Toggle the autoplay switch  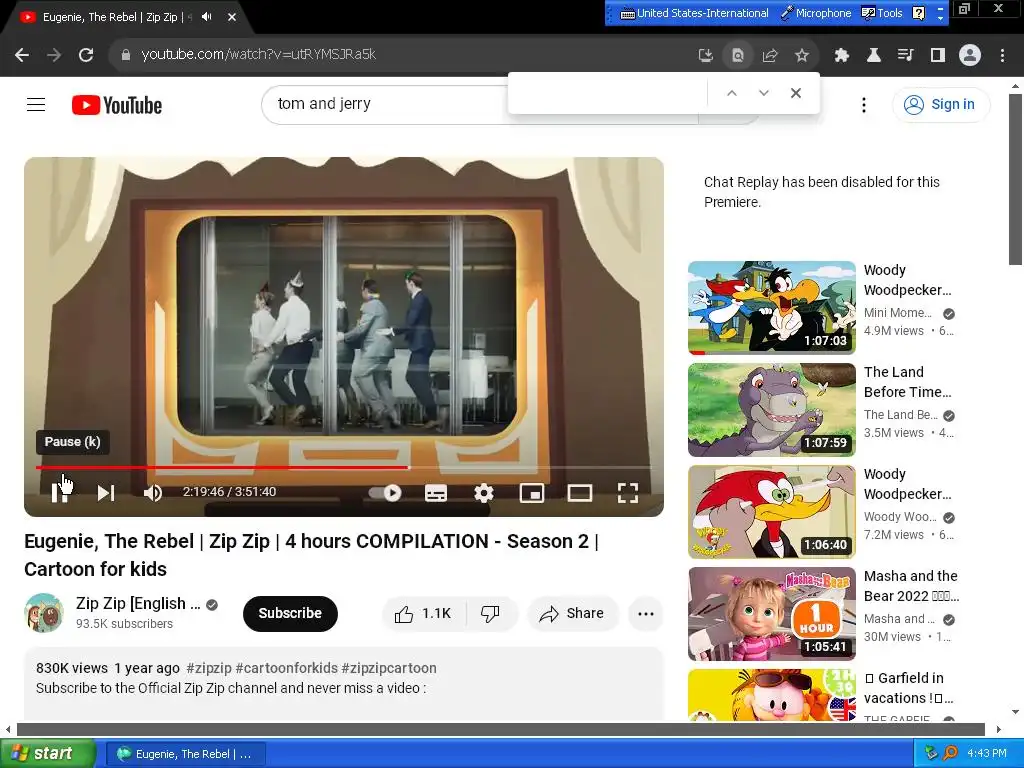[x=385, y=493]
